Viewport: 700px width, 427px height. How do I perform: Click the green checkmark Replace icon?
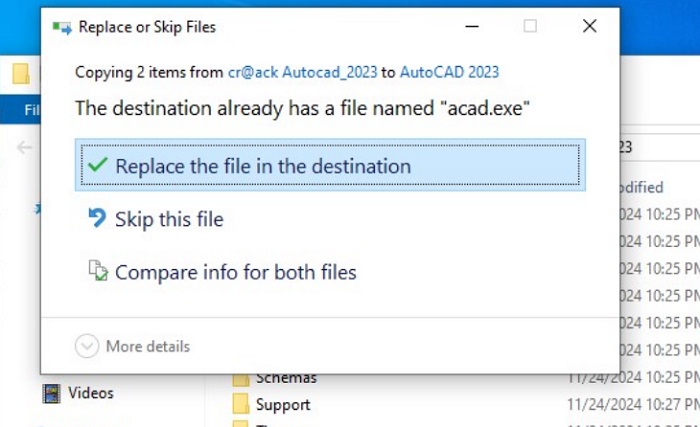pyautogui.click(x=97, y=165)
